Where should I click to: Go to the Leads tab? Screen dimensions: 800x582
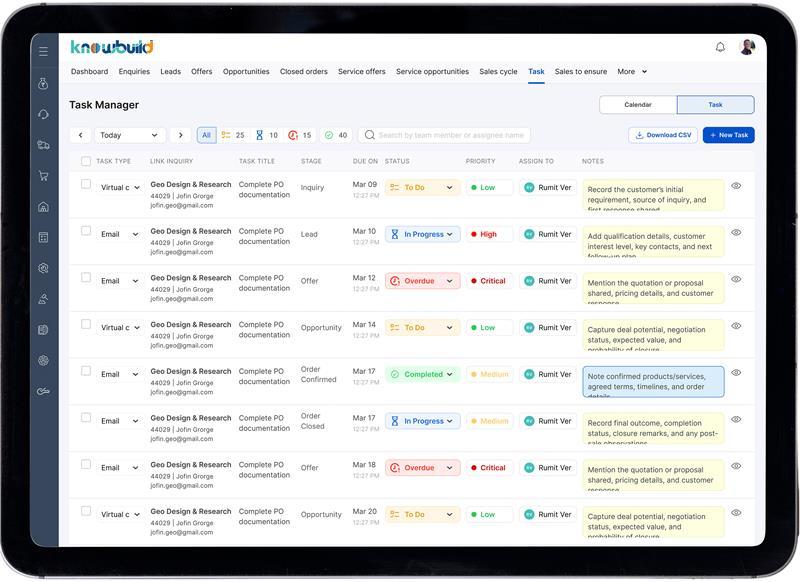pos(170,71)
